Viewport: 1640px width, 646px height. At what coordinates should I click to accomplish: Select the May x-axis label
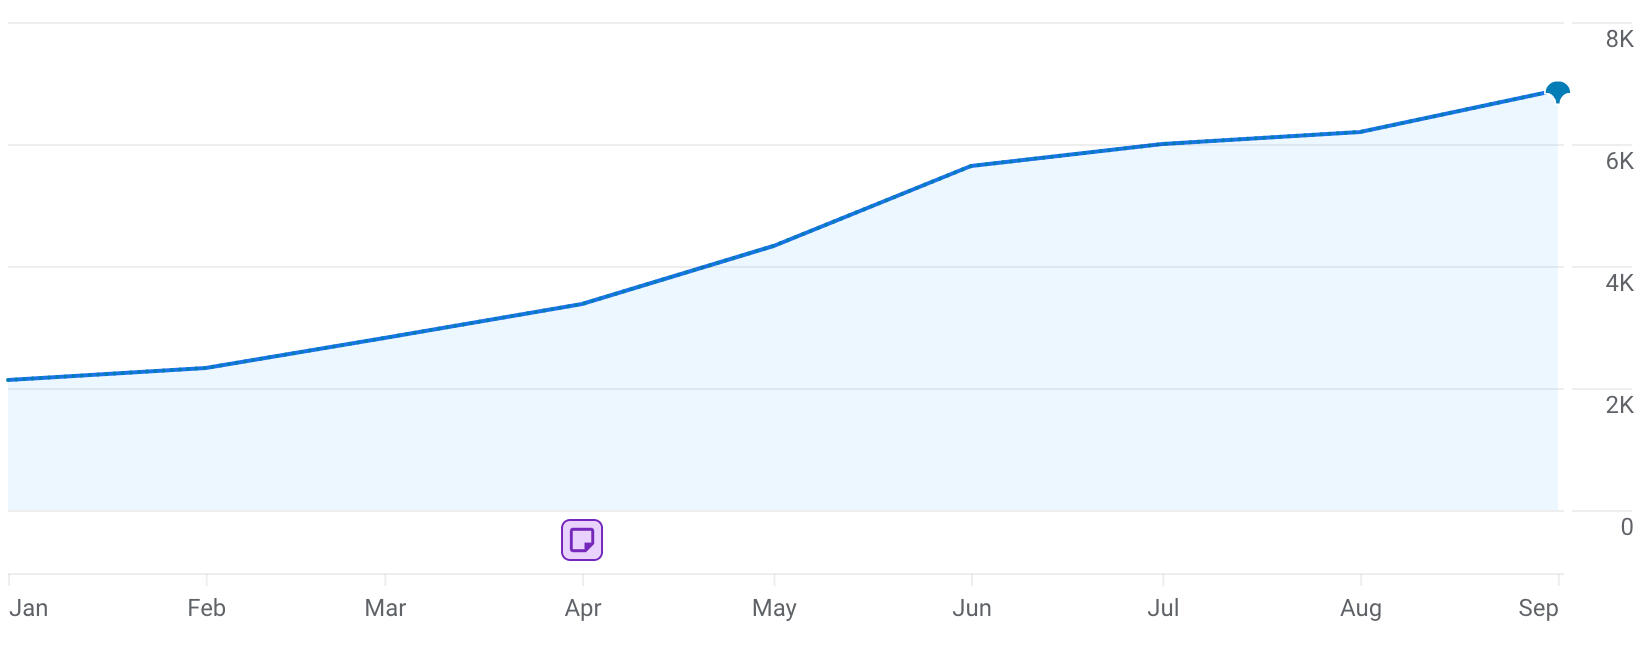774,608
